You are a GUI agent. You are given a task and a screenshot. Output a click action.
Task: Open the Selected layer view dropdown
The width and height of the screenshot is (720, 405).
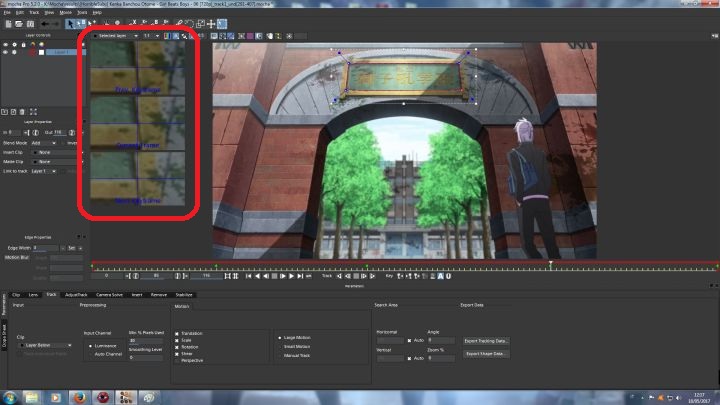[115, 36]
